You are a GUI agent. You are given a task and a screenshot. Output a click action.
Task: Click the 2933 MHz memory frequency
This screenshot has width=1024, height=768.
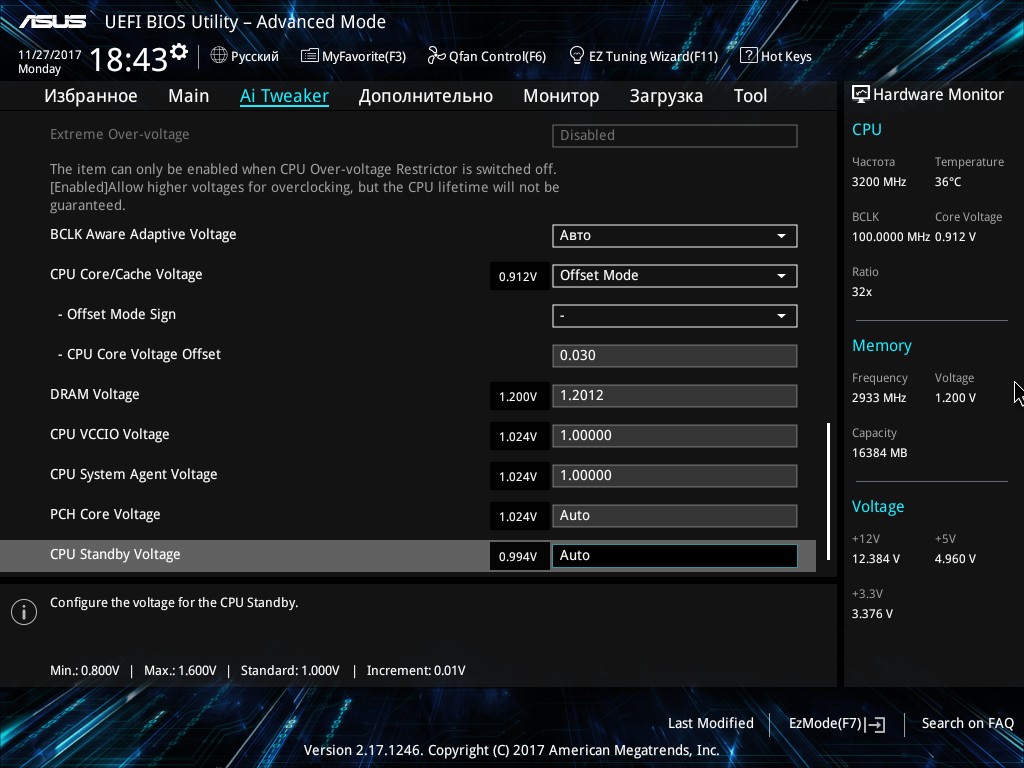click(879, 397)
